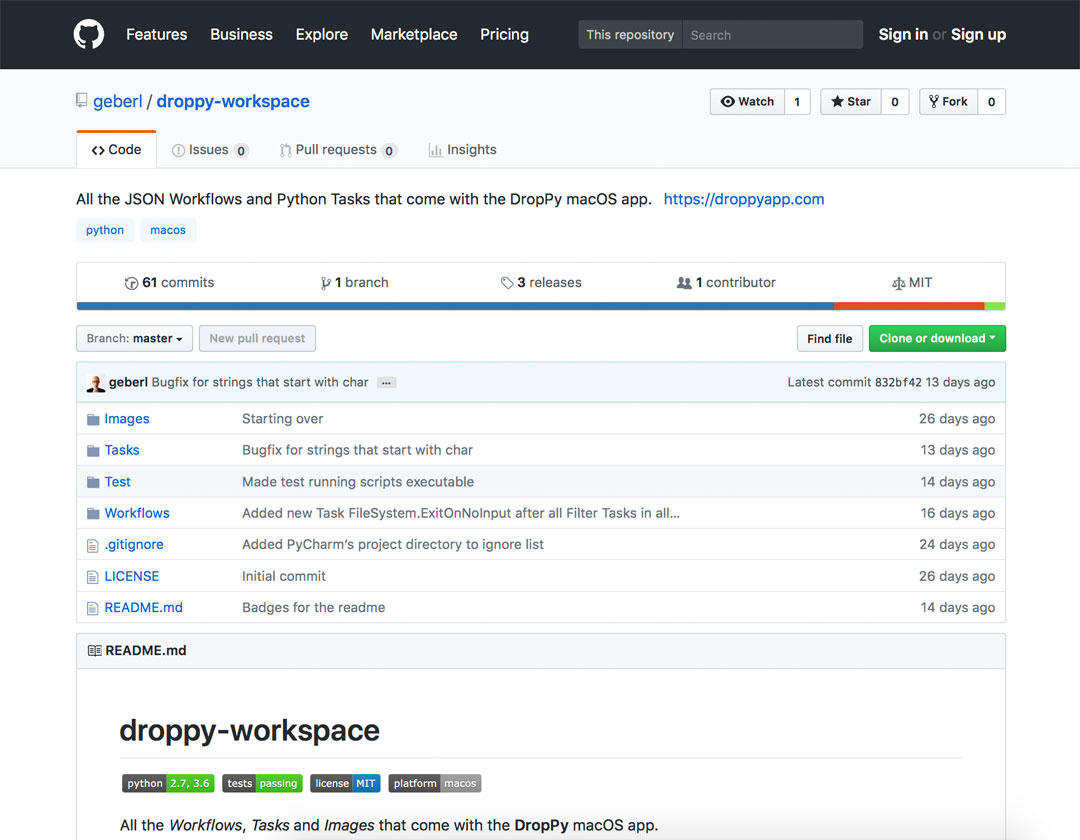Open watchers count 1

pos(797,102)
